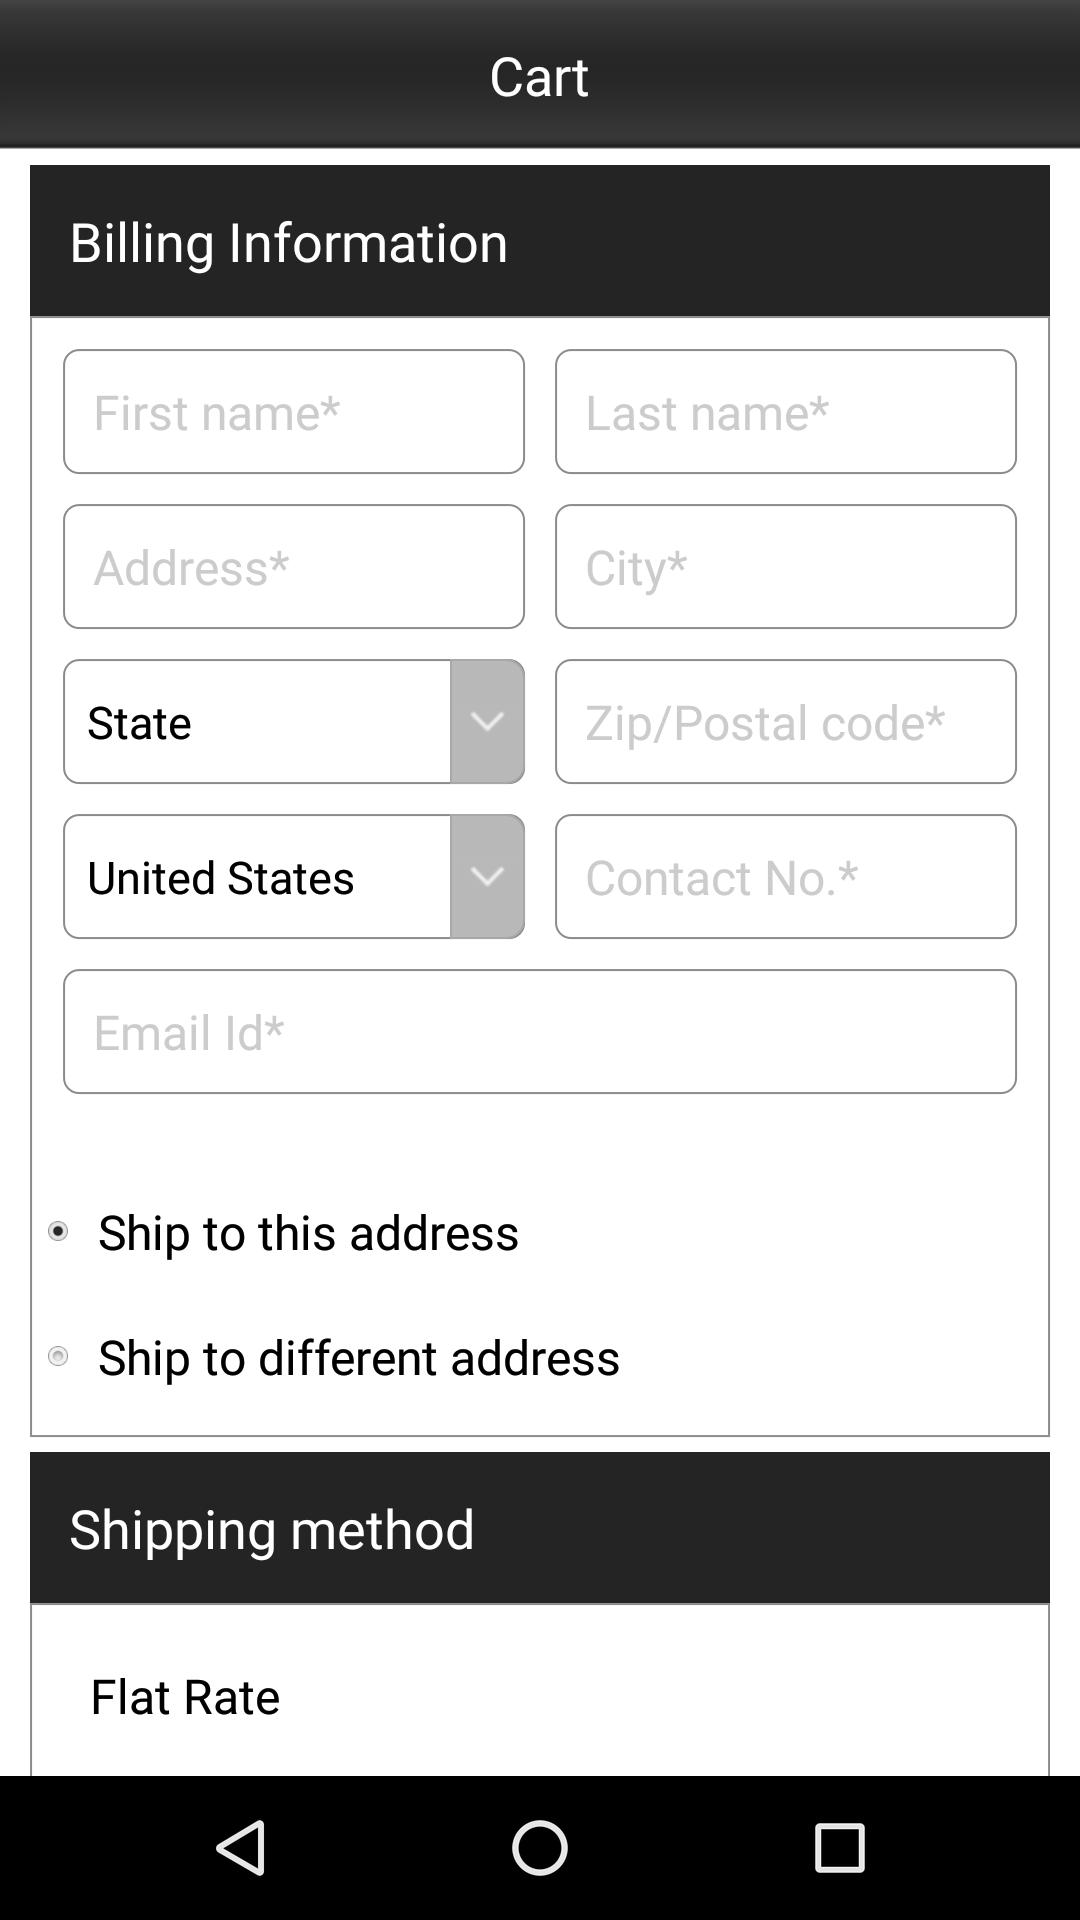The image size is (1080, 1920).
Task: Select 'Ship to this address' radio button
Action: (58, 1231)
